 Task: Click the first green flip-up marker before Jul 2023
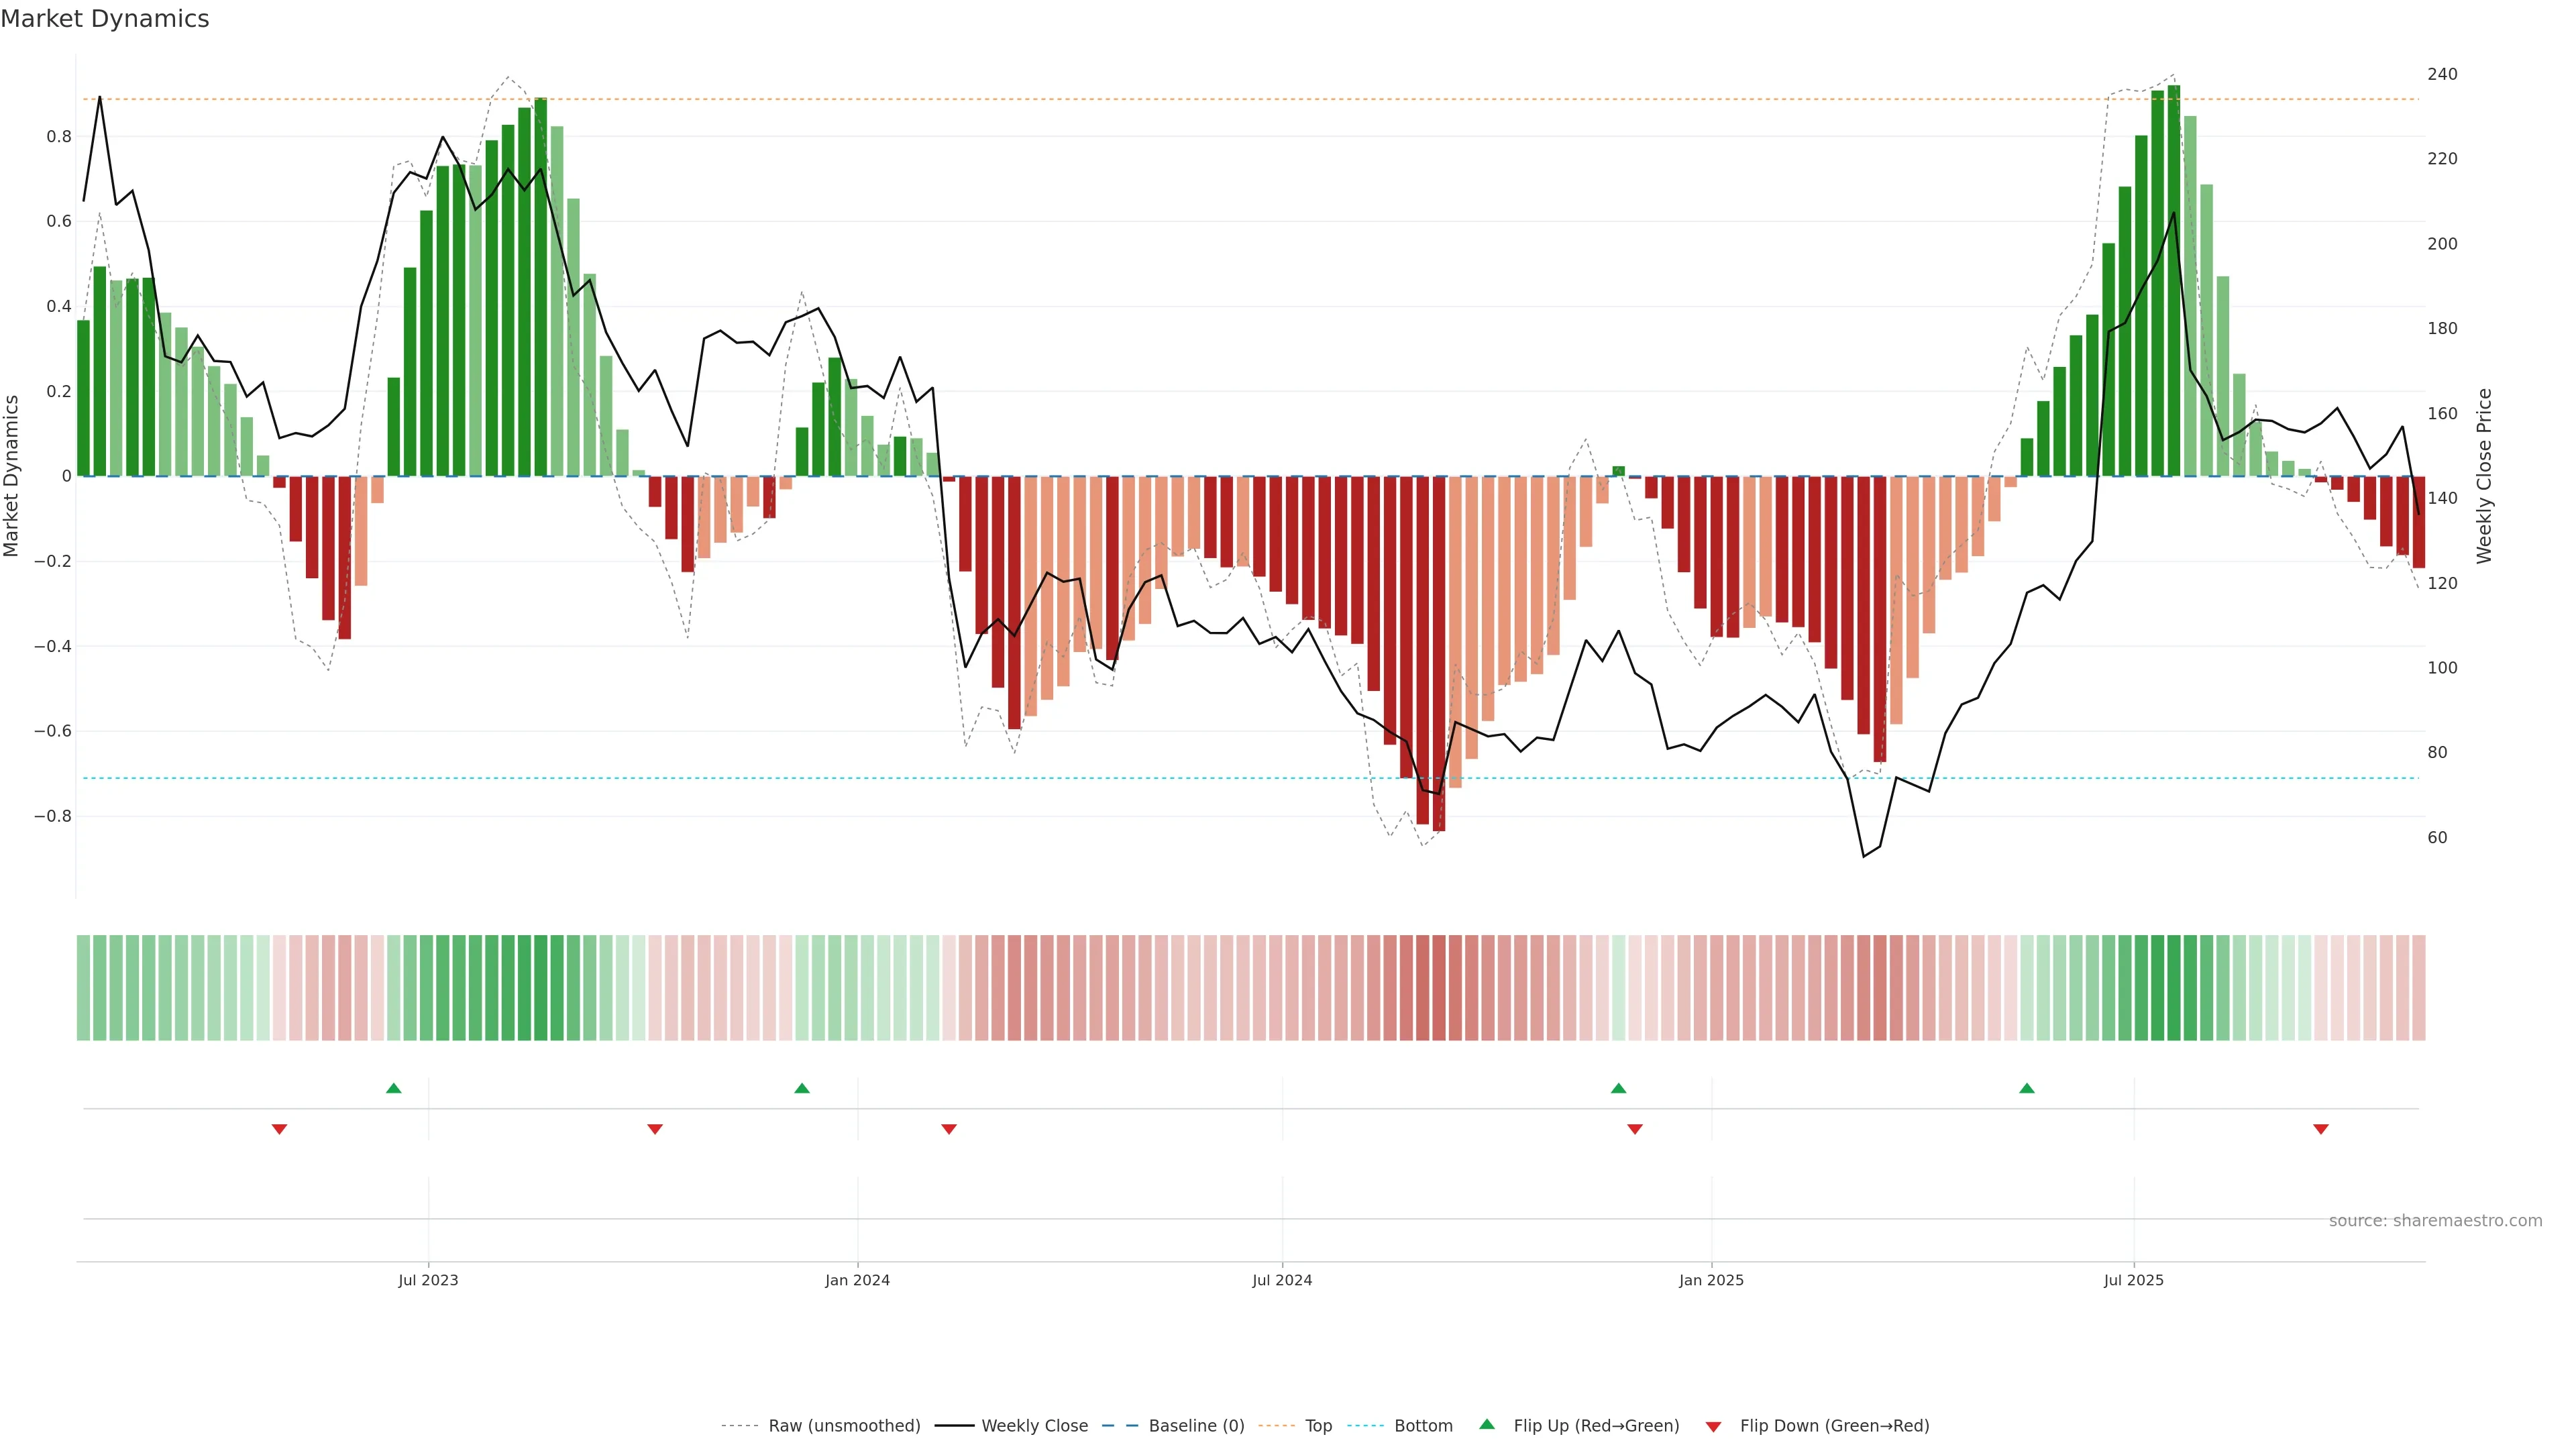coord(393,1088)
